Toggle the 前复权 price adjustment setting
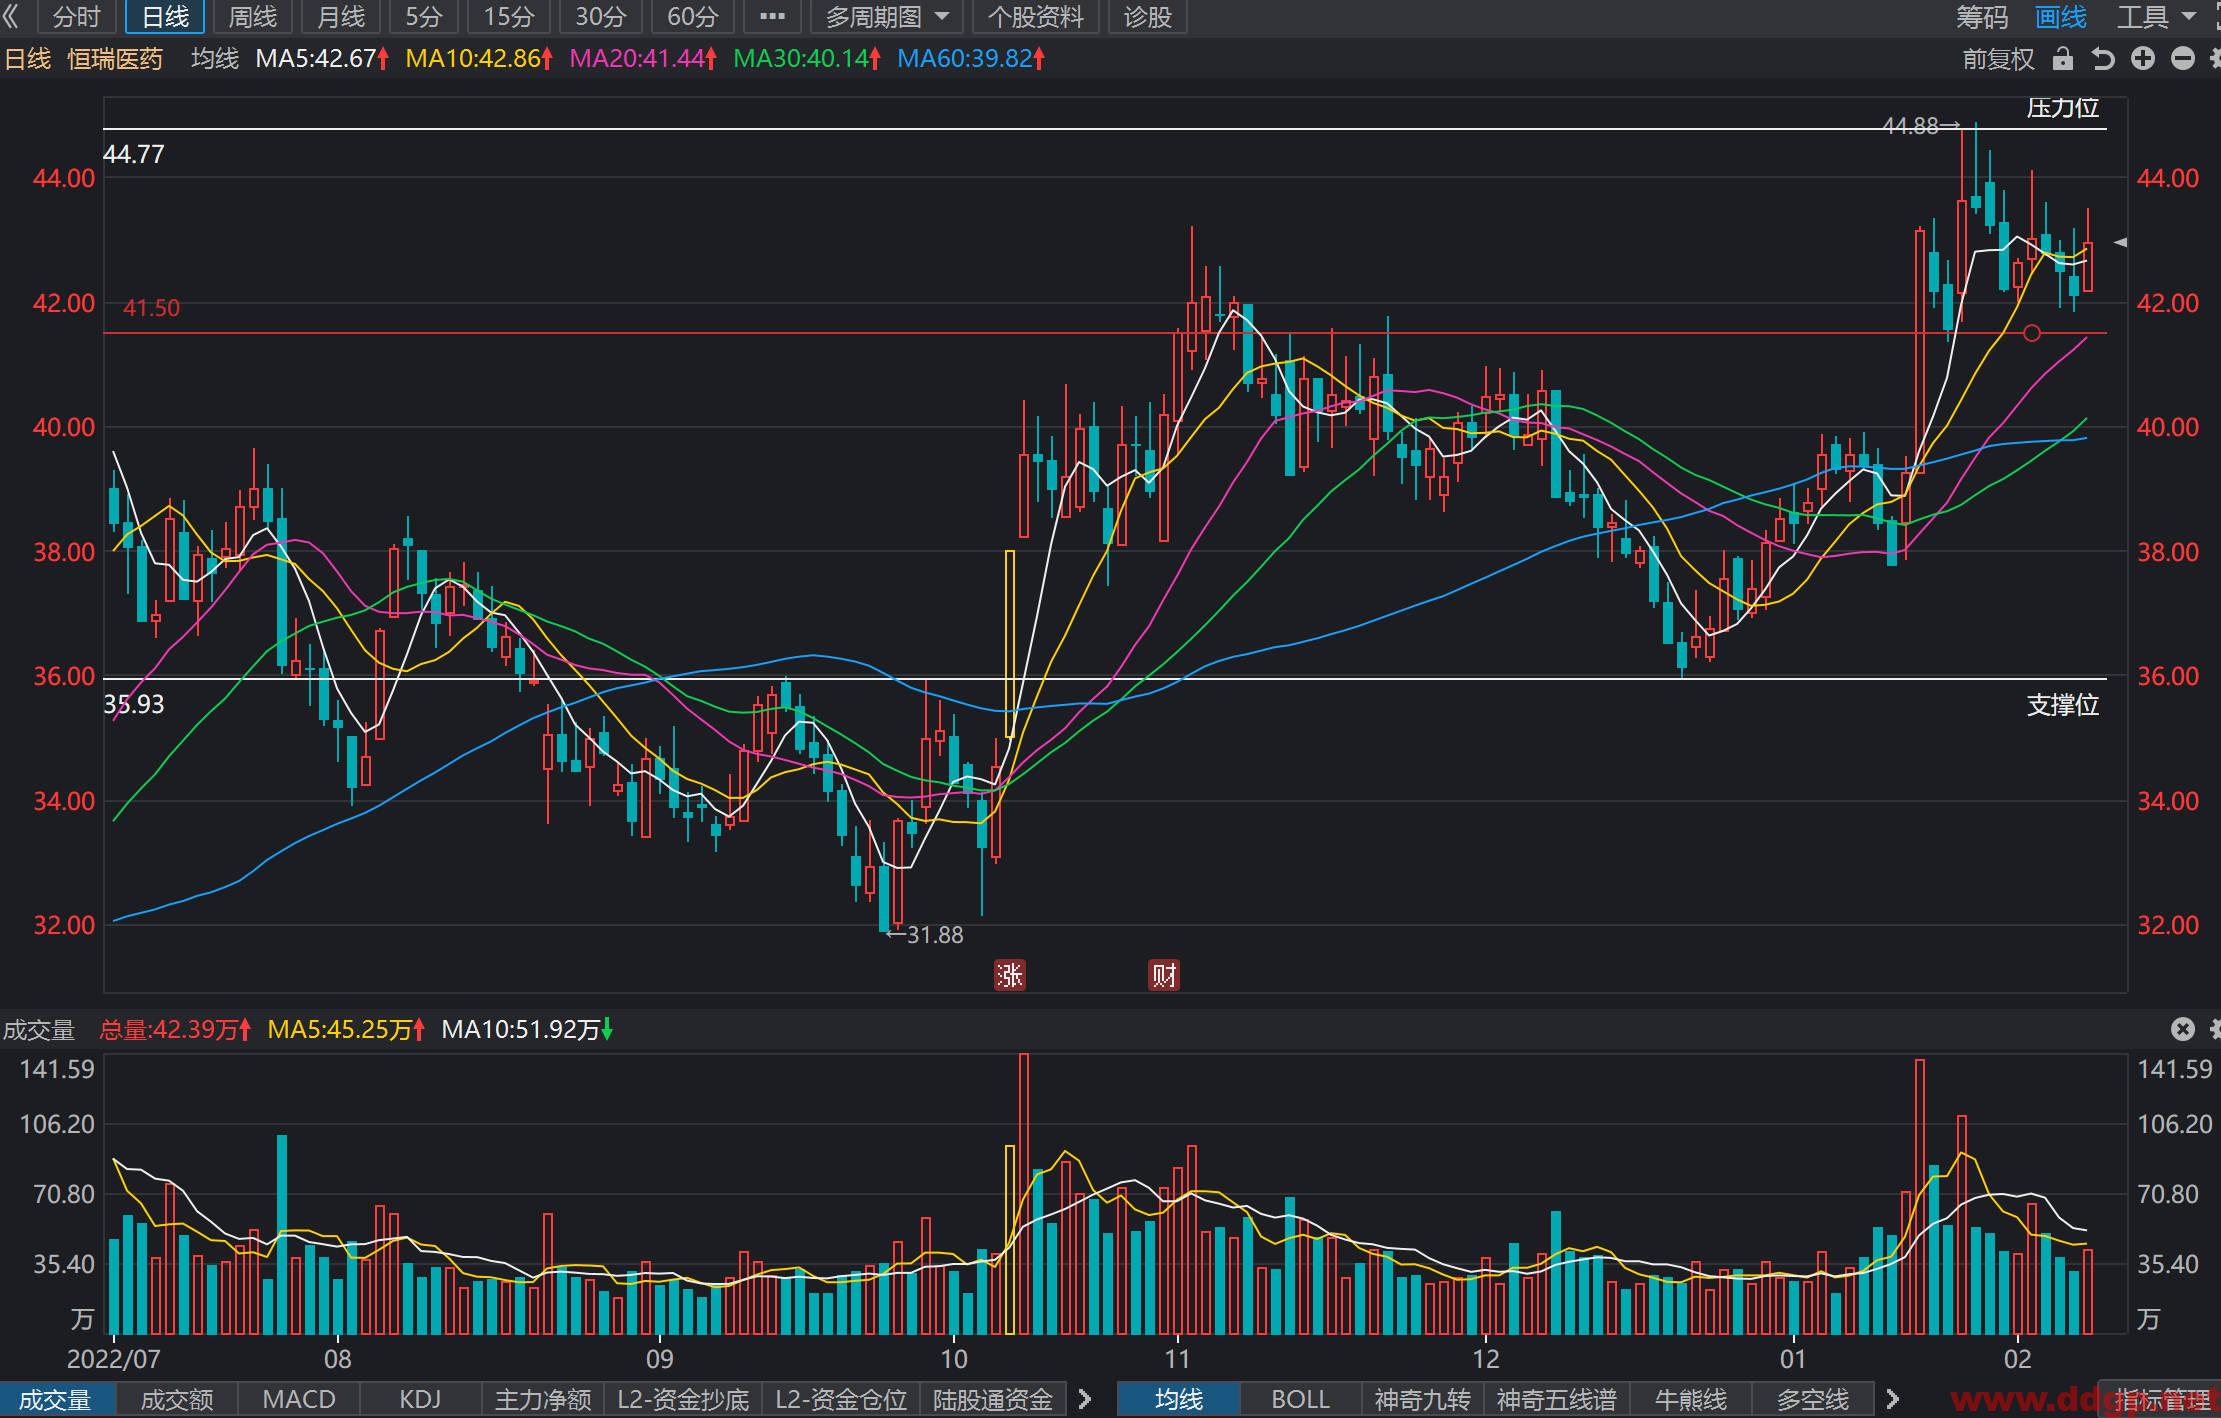This screenshot has width=2221, height=1418. pyautogui.click(x=1999, y=59)
